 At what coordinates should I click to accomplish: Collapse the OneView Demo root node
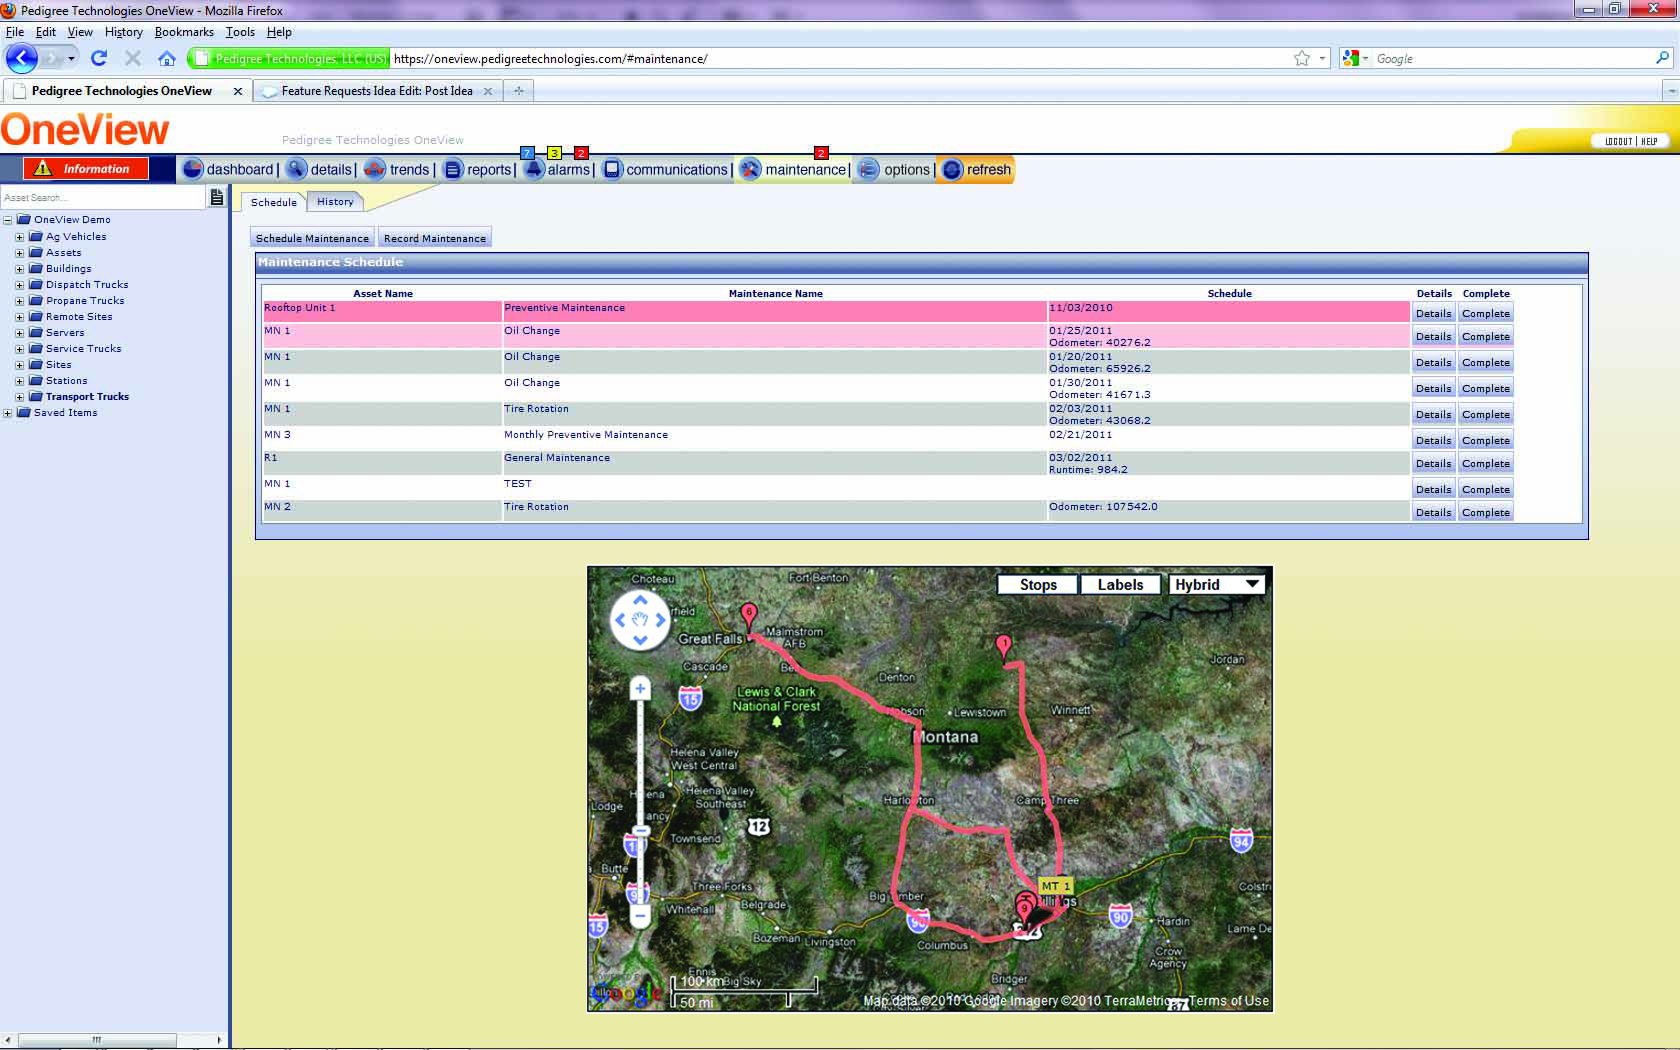[7, 220]
